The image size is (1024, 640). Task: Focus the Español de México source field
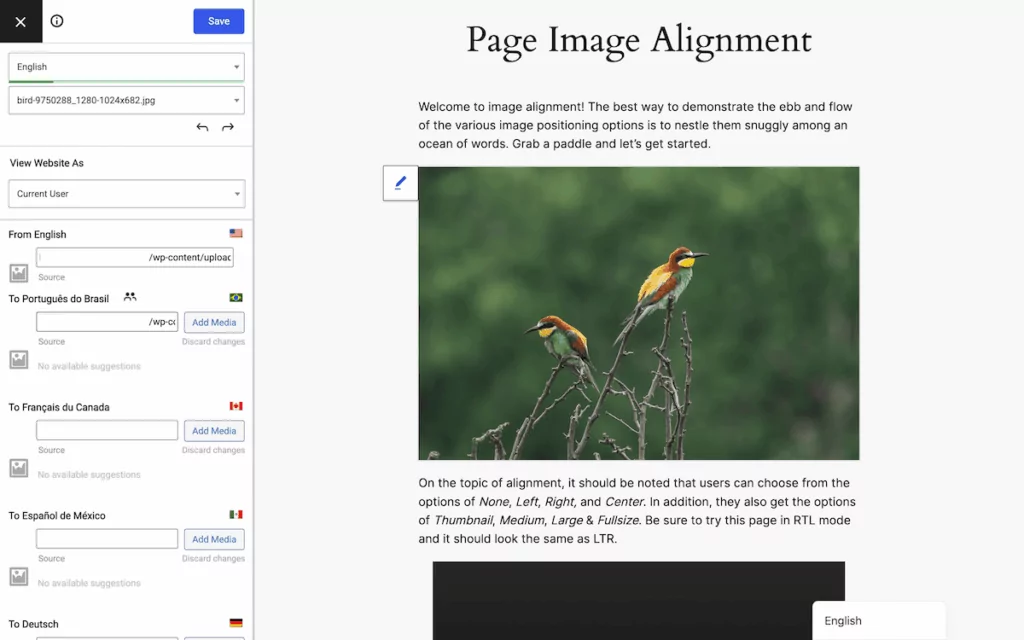click(107, 539)
